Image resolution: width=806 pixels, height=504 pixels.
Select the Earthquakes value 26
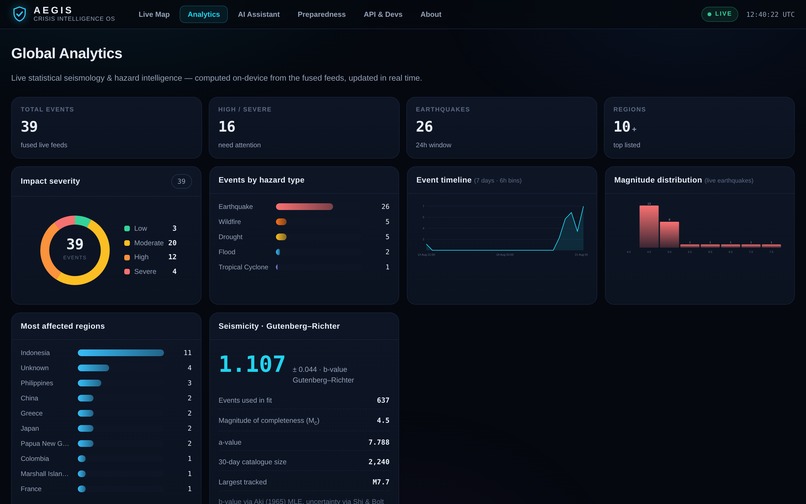(x=424, y=127)
